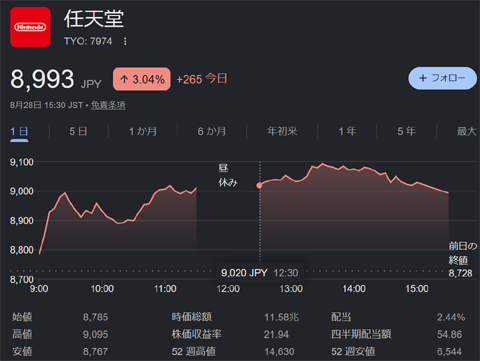Show the 5年 chart range
This screenshot has width=480, height=361.
click(x=406, y=131)
